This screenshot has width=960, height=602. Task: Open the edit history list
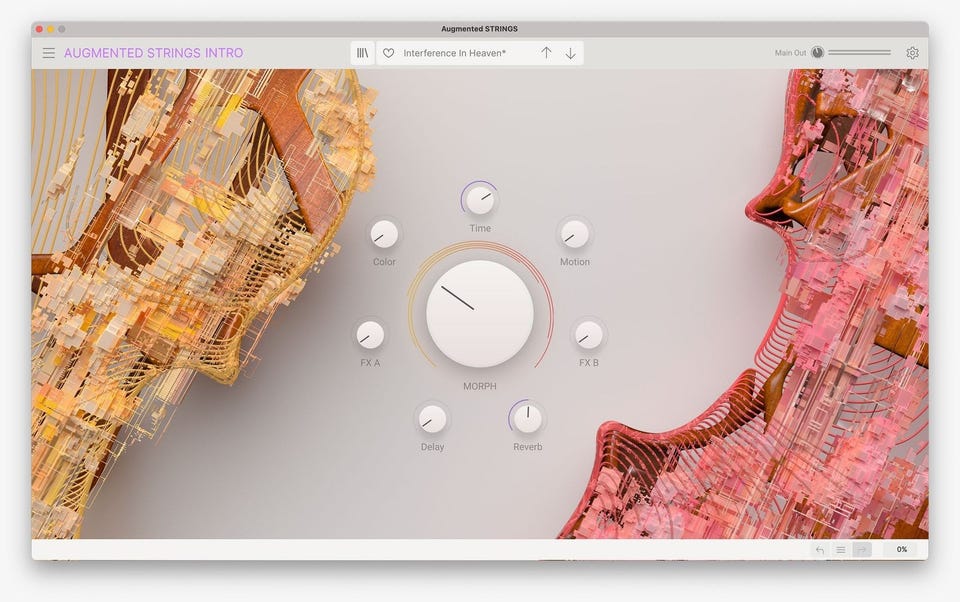841,550
